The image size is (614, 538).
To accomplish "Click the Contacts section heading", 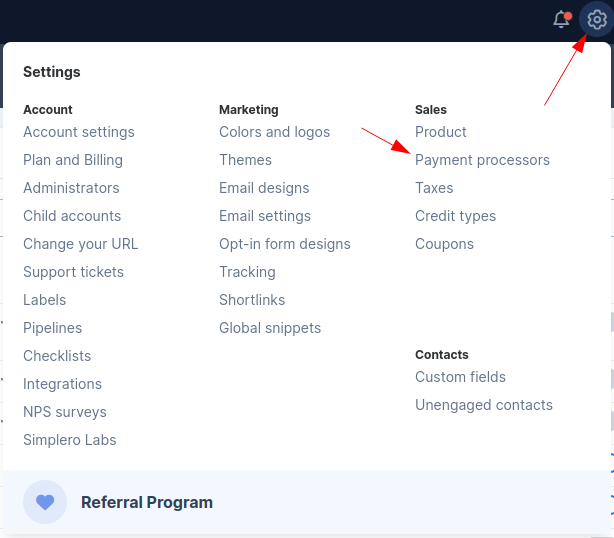I will 442,355.
